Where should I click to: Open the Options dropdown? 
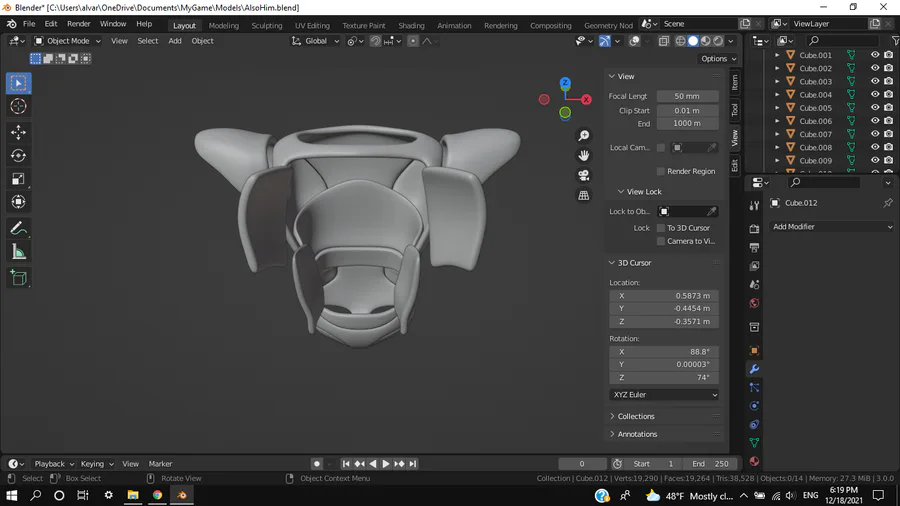(x=718, y=59)
